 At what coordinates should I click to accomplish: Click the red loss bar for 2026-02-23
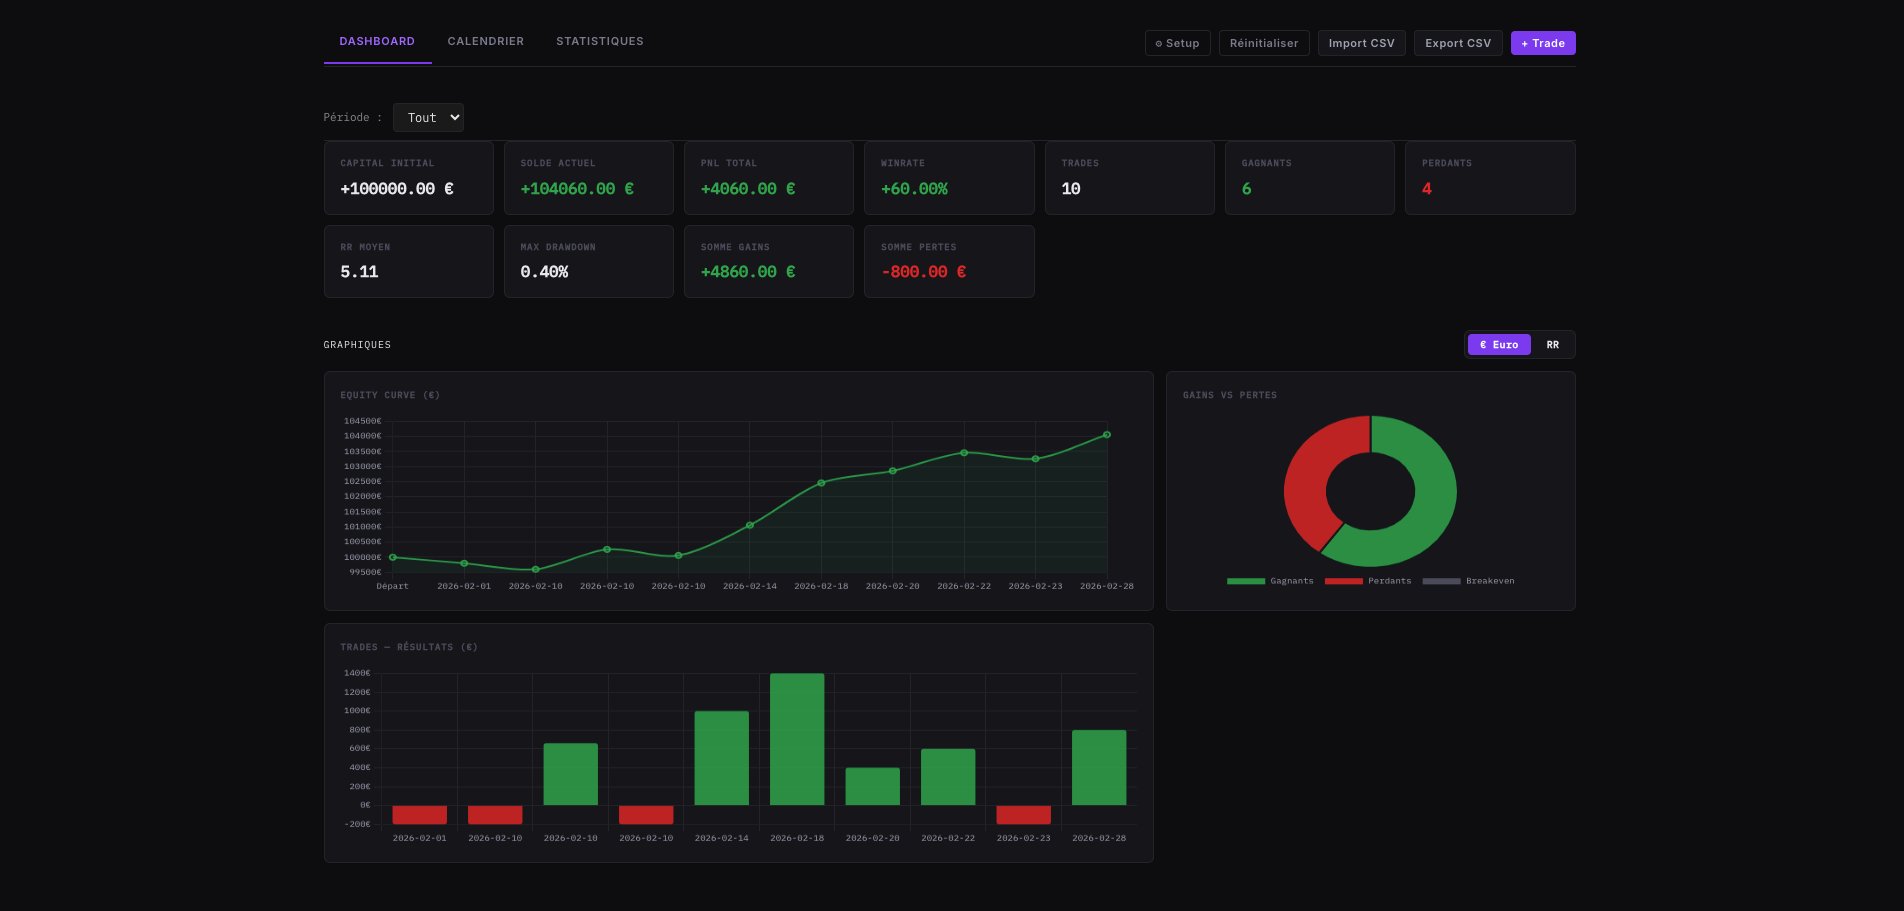pyautogui.click(x=1023, y=815)
